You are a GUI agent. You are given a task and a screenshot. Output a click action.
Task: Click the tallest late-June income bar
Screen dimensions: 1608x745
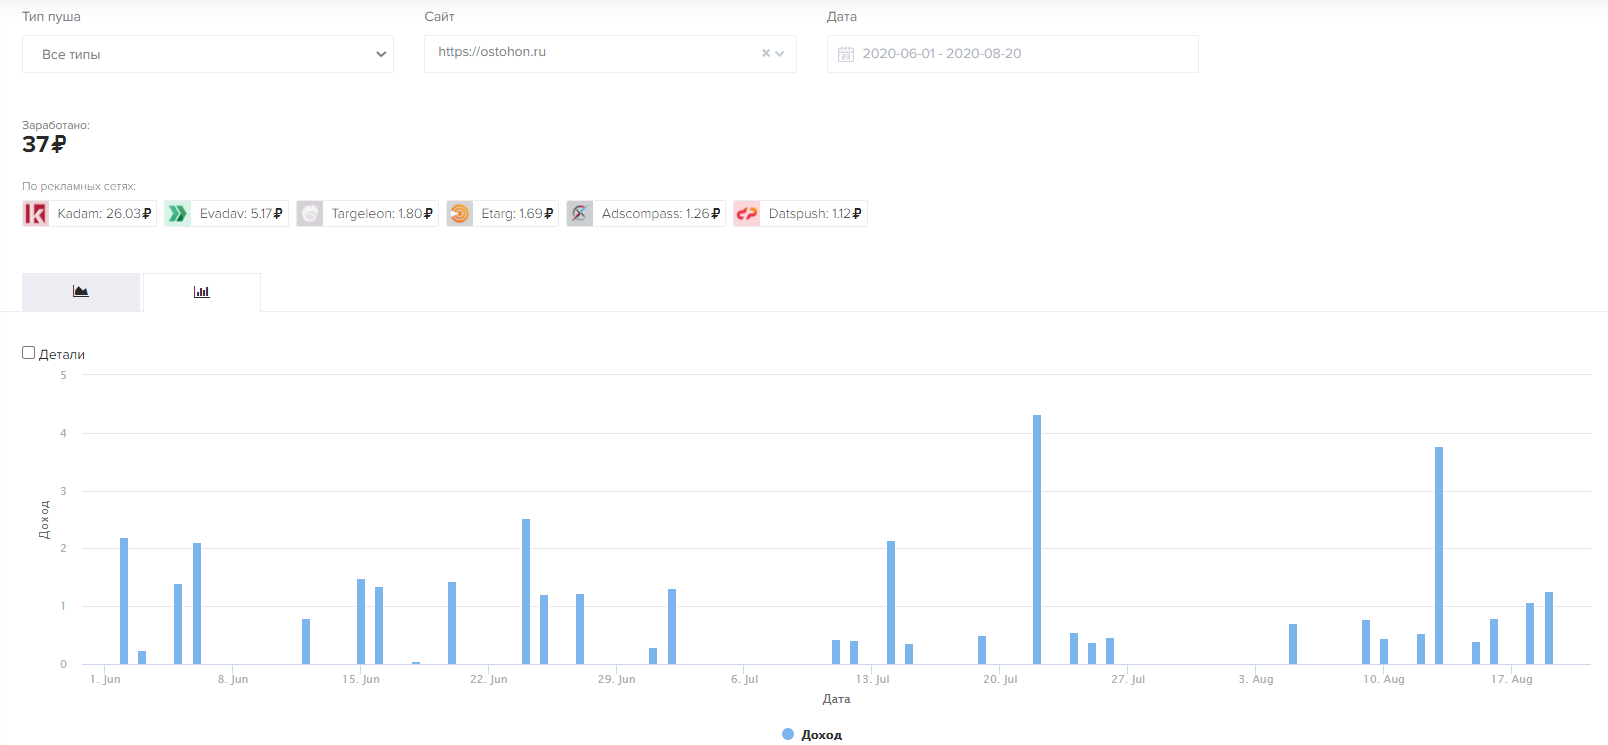tap(526, 592)
